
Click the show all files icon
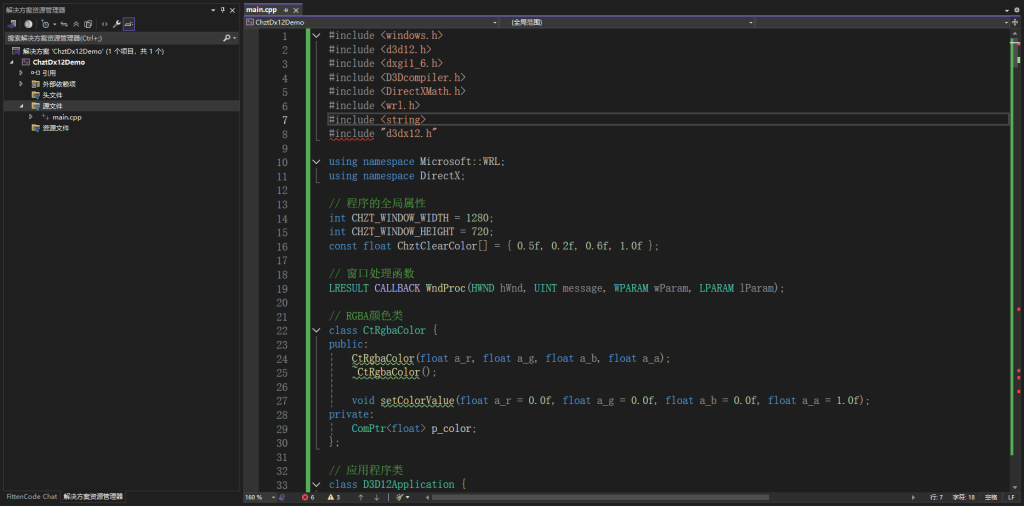[88, 24]
